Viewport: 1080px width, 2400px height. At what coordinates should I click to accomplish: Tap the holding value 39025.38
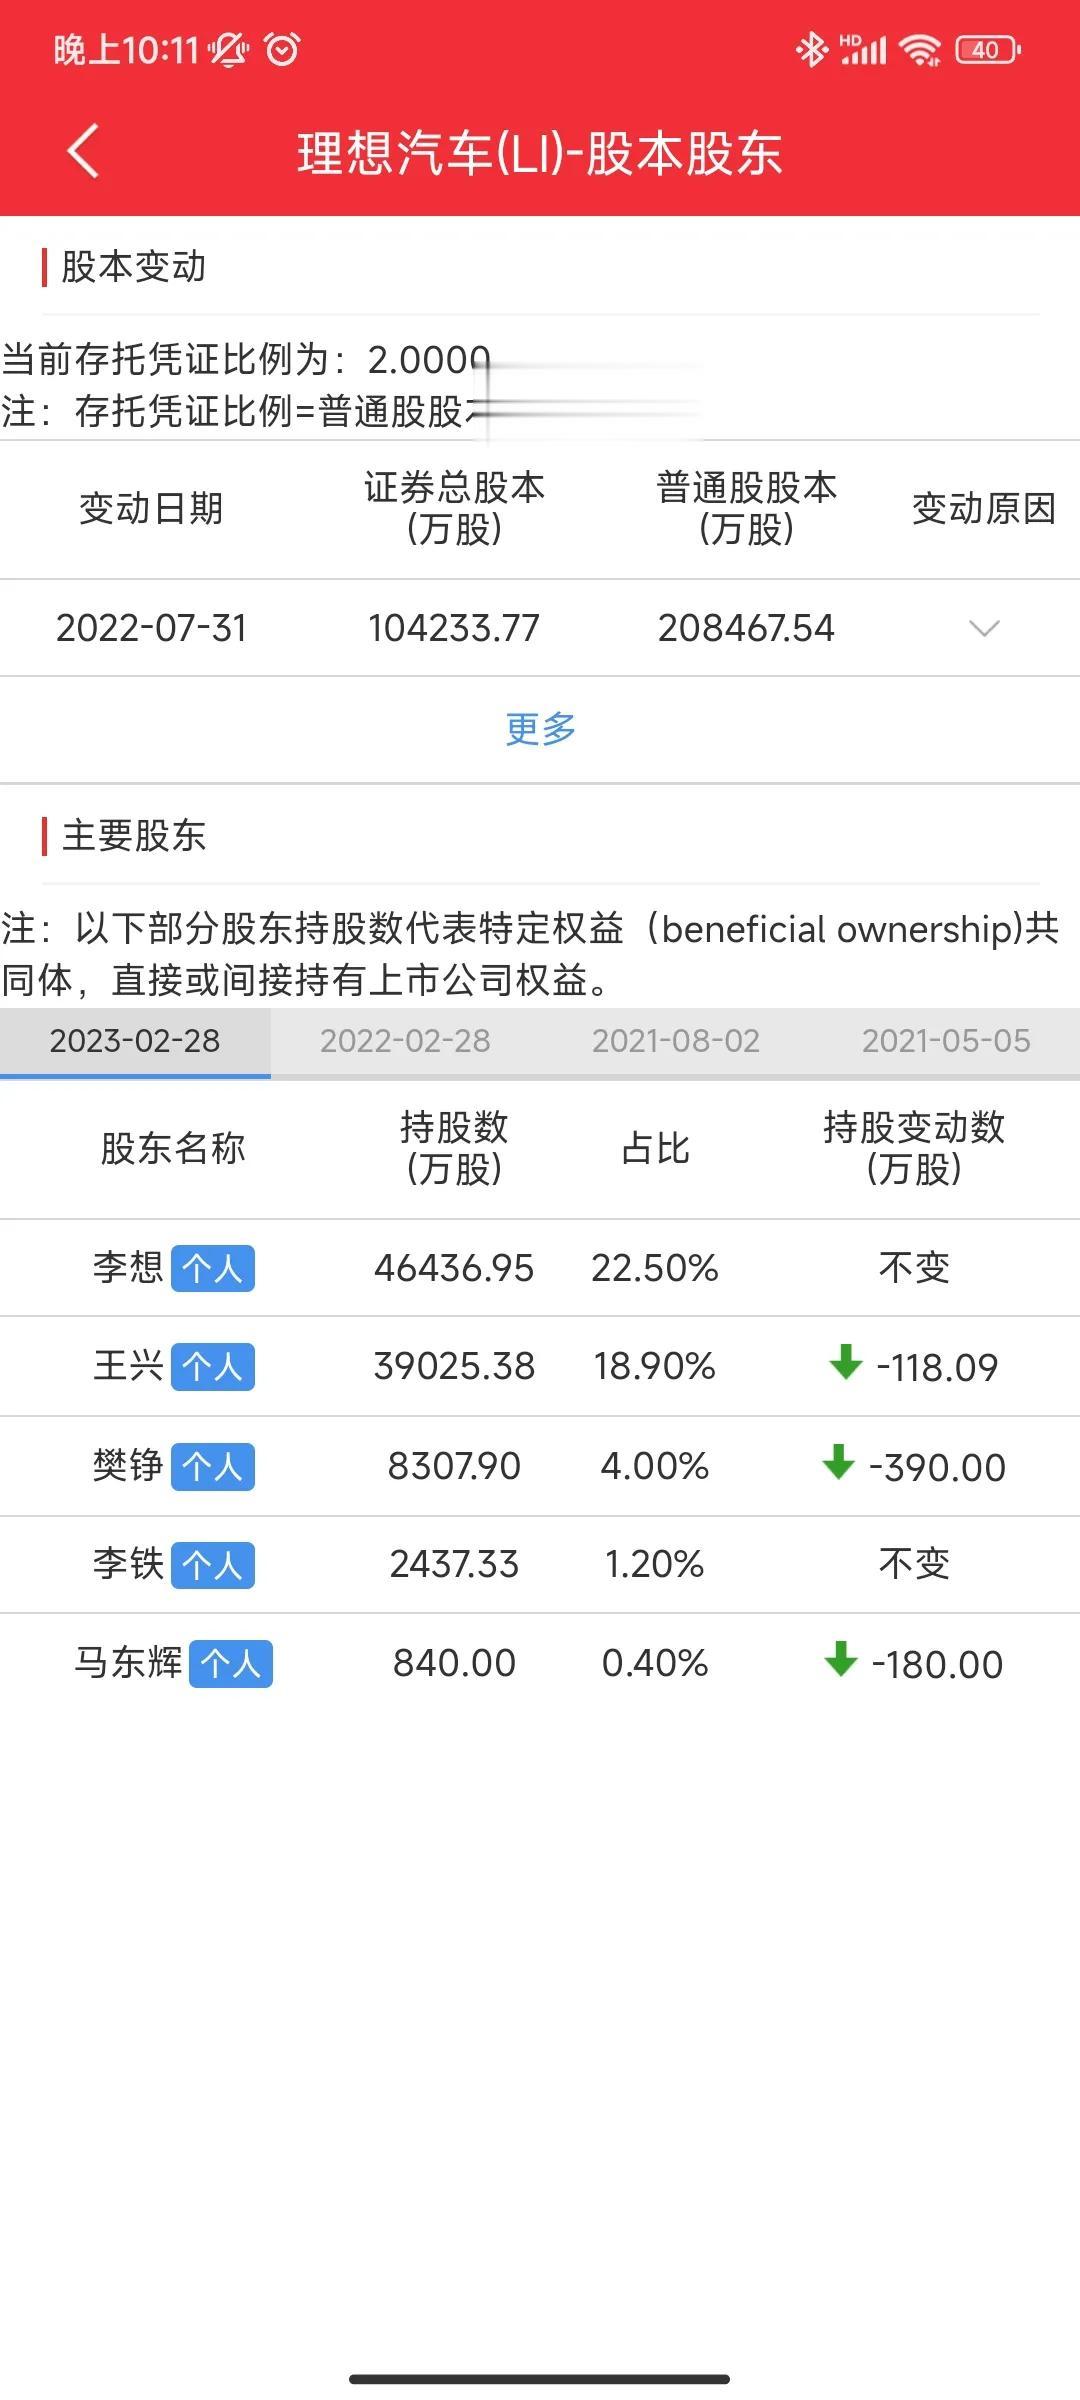click(454, 1366)
